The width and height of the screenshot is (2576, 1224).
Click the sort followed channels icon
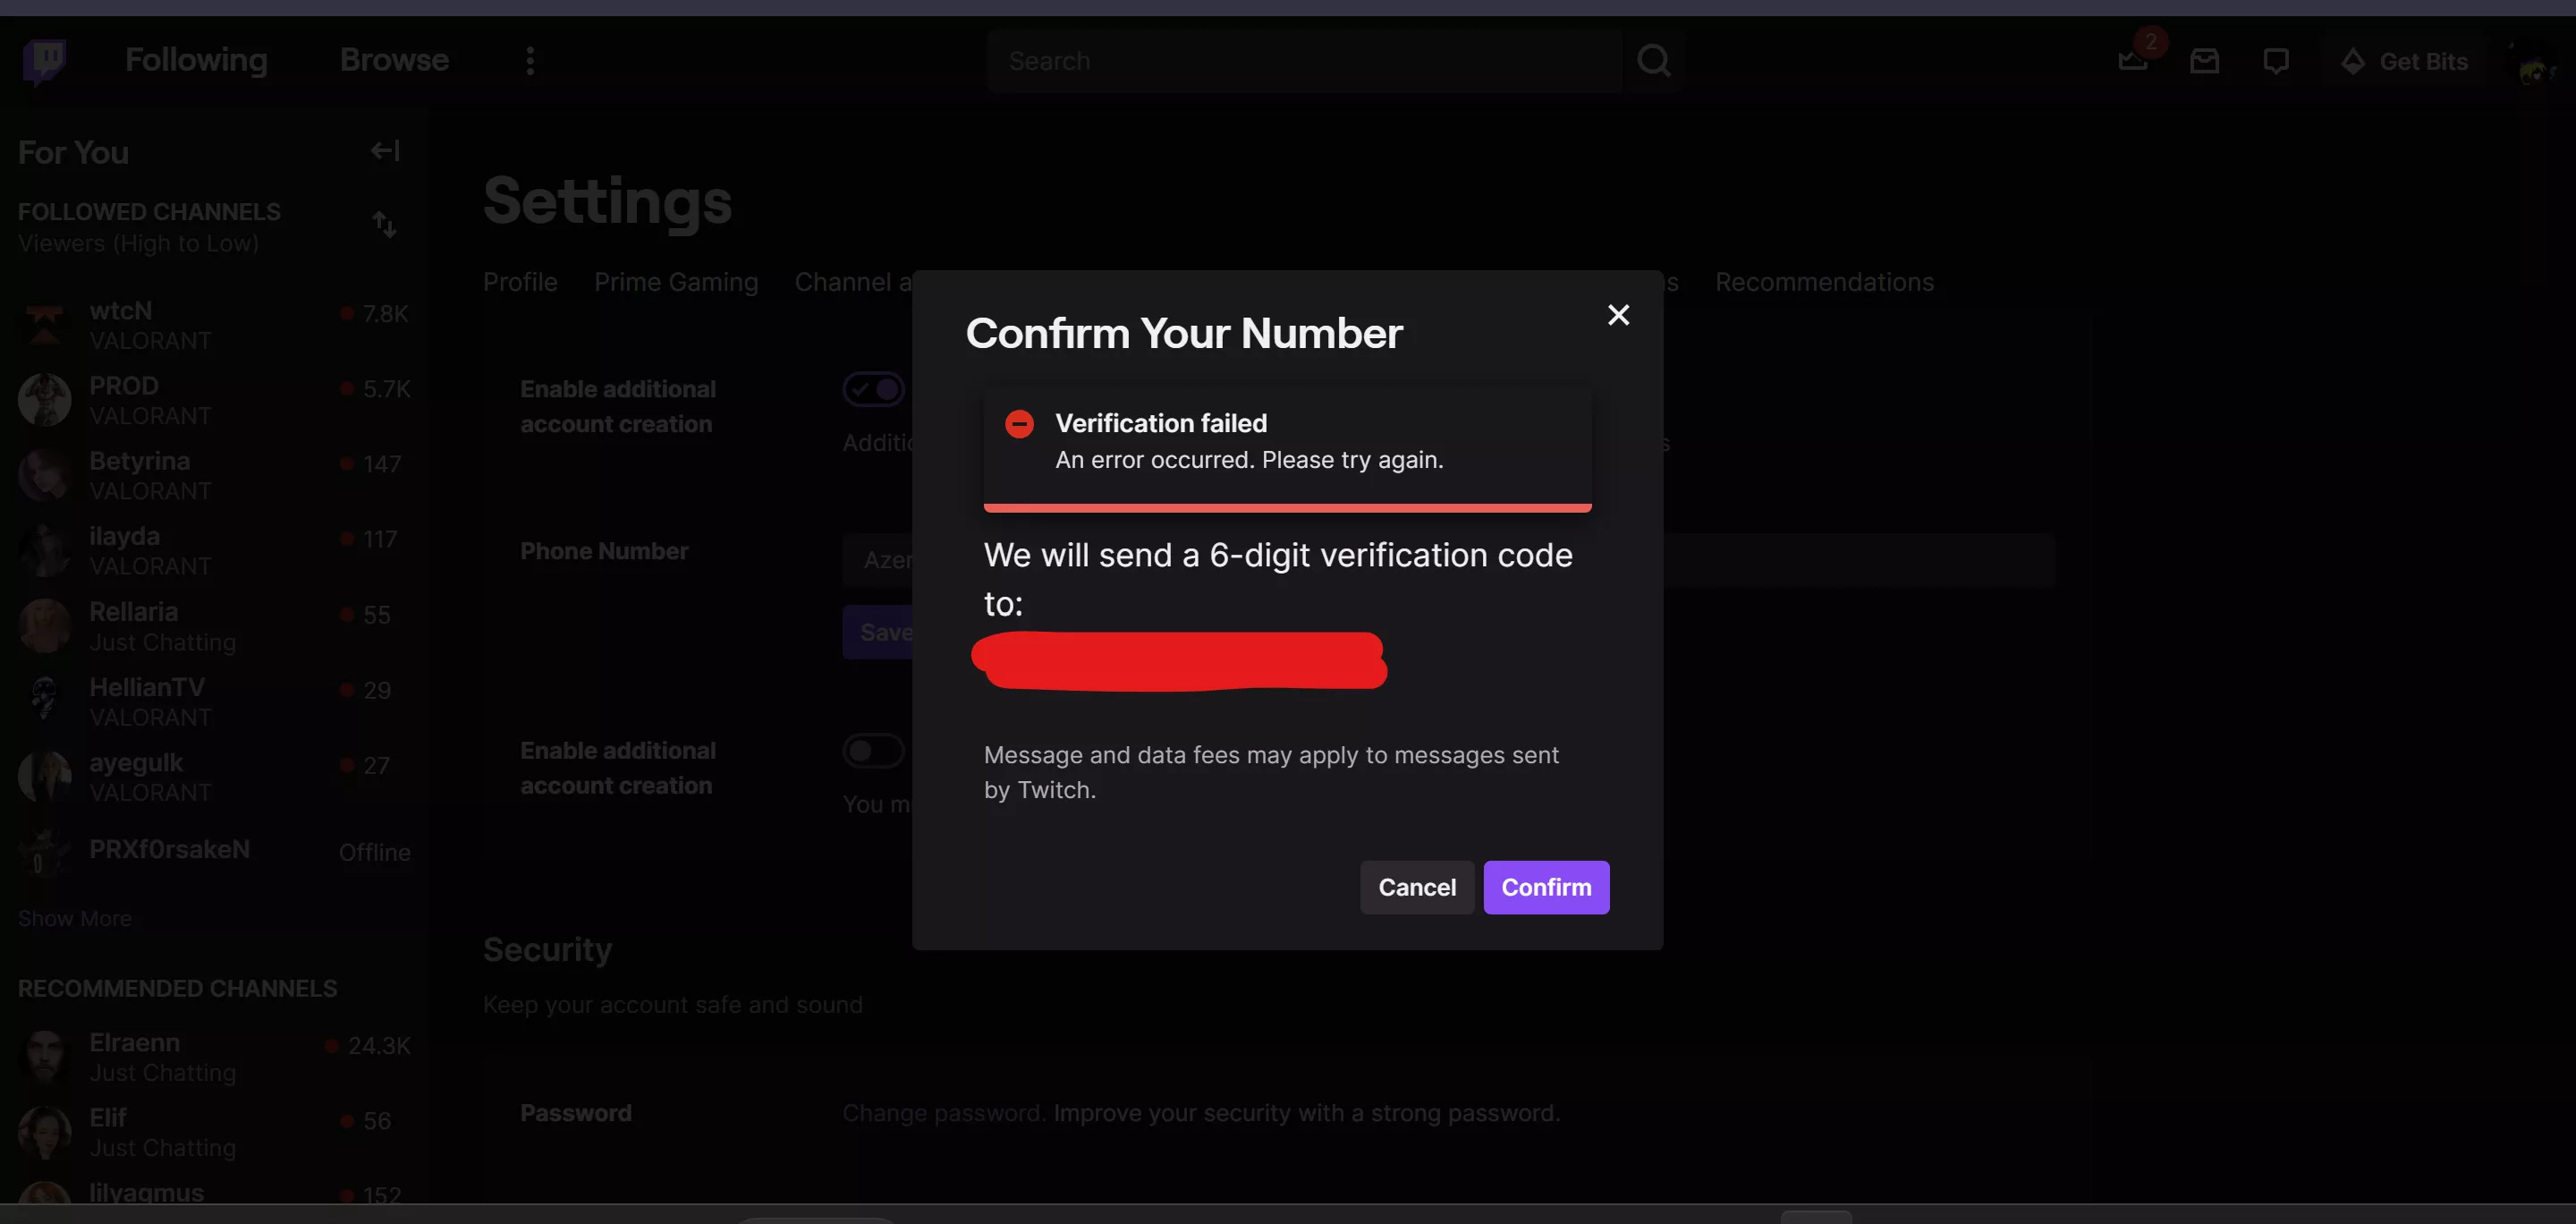tap(384, 224)
